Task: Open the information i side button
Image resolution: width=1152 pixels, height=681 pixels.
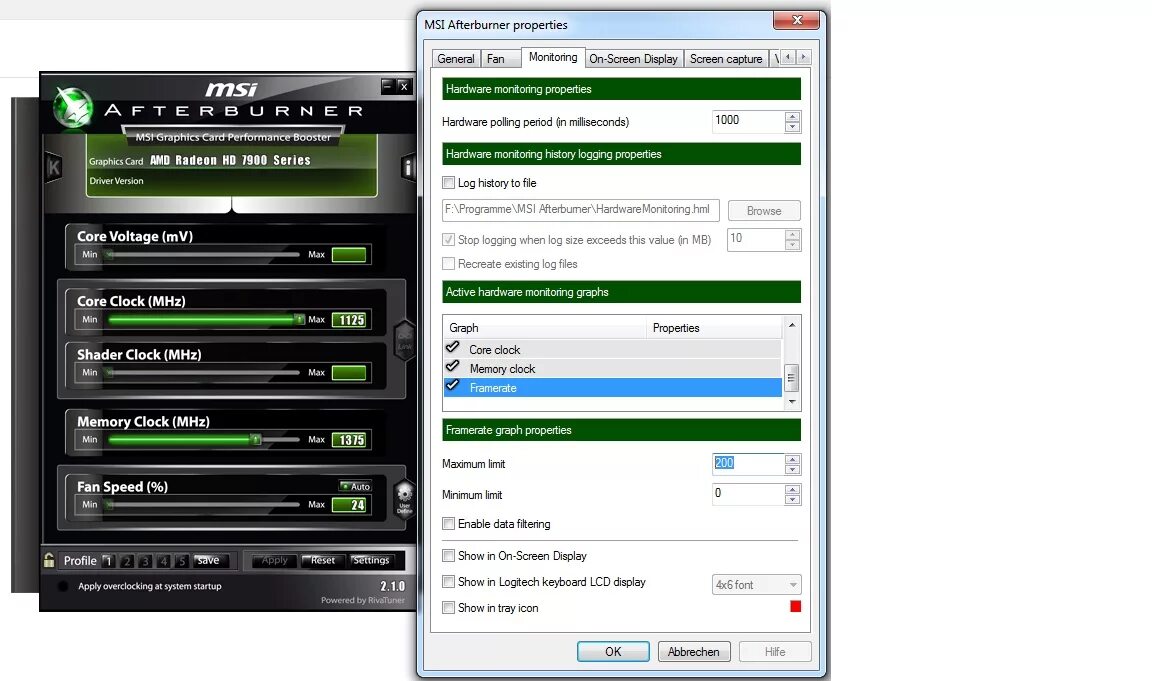Action: coord(408,167)
